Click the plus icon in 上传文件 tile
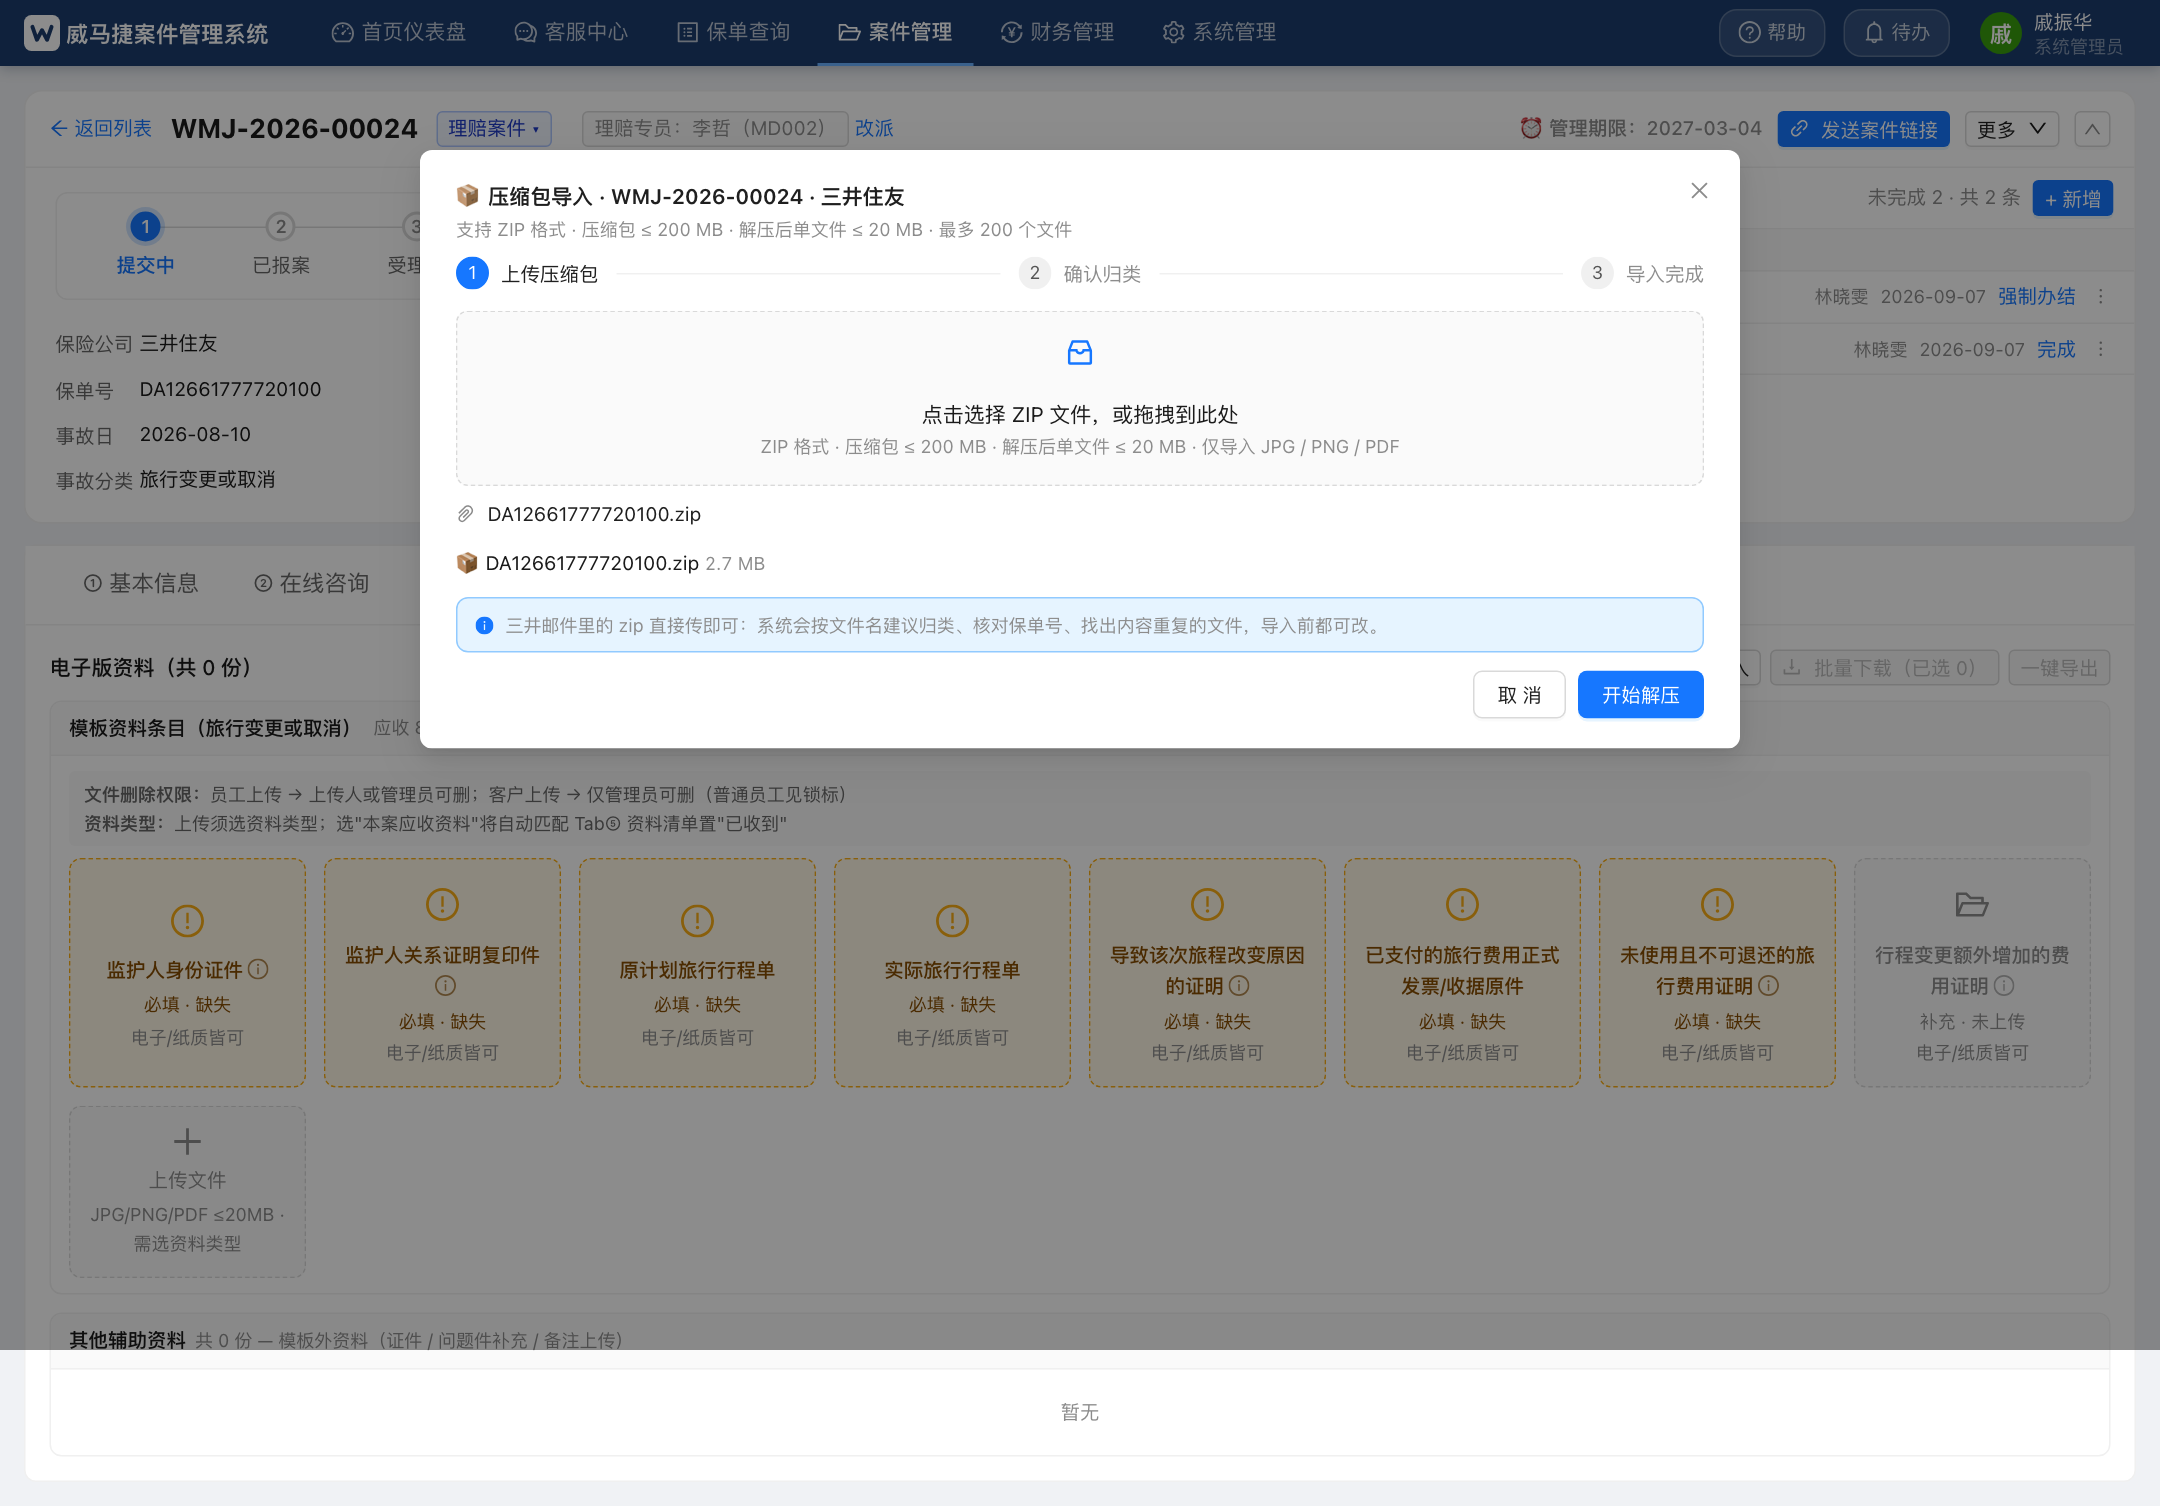 tap(187, 1141)
